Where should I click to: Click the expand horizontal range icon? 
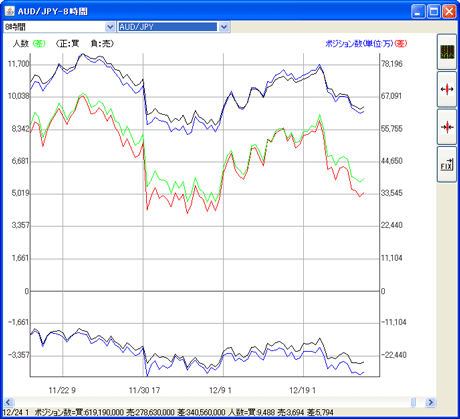[447, 89]
